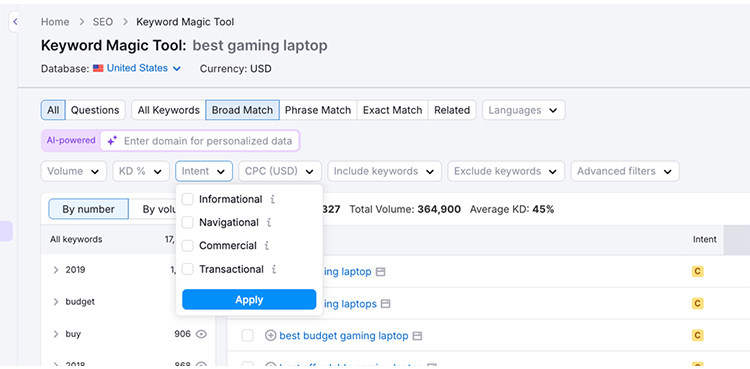Open the Advanced filters dropdown
750x369 pixels.
[625, 171]
